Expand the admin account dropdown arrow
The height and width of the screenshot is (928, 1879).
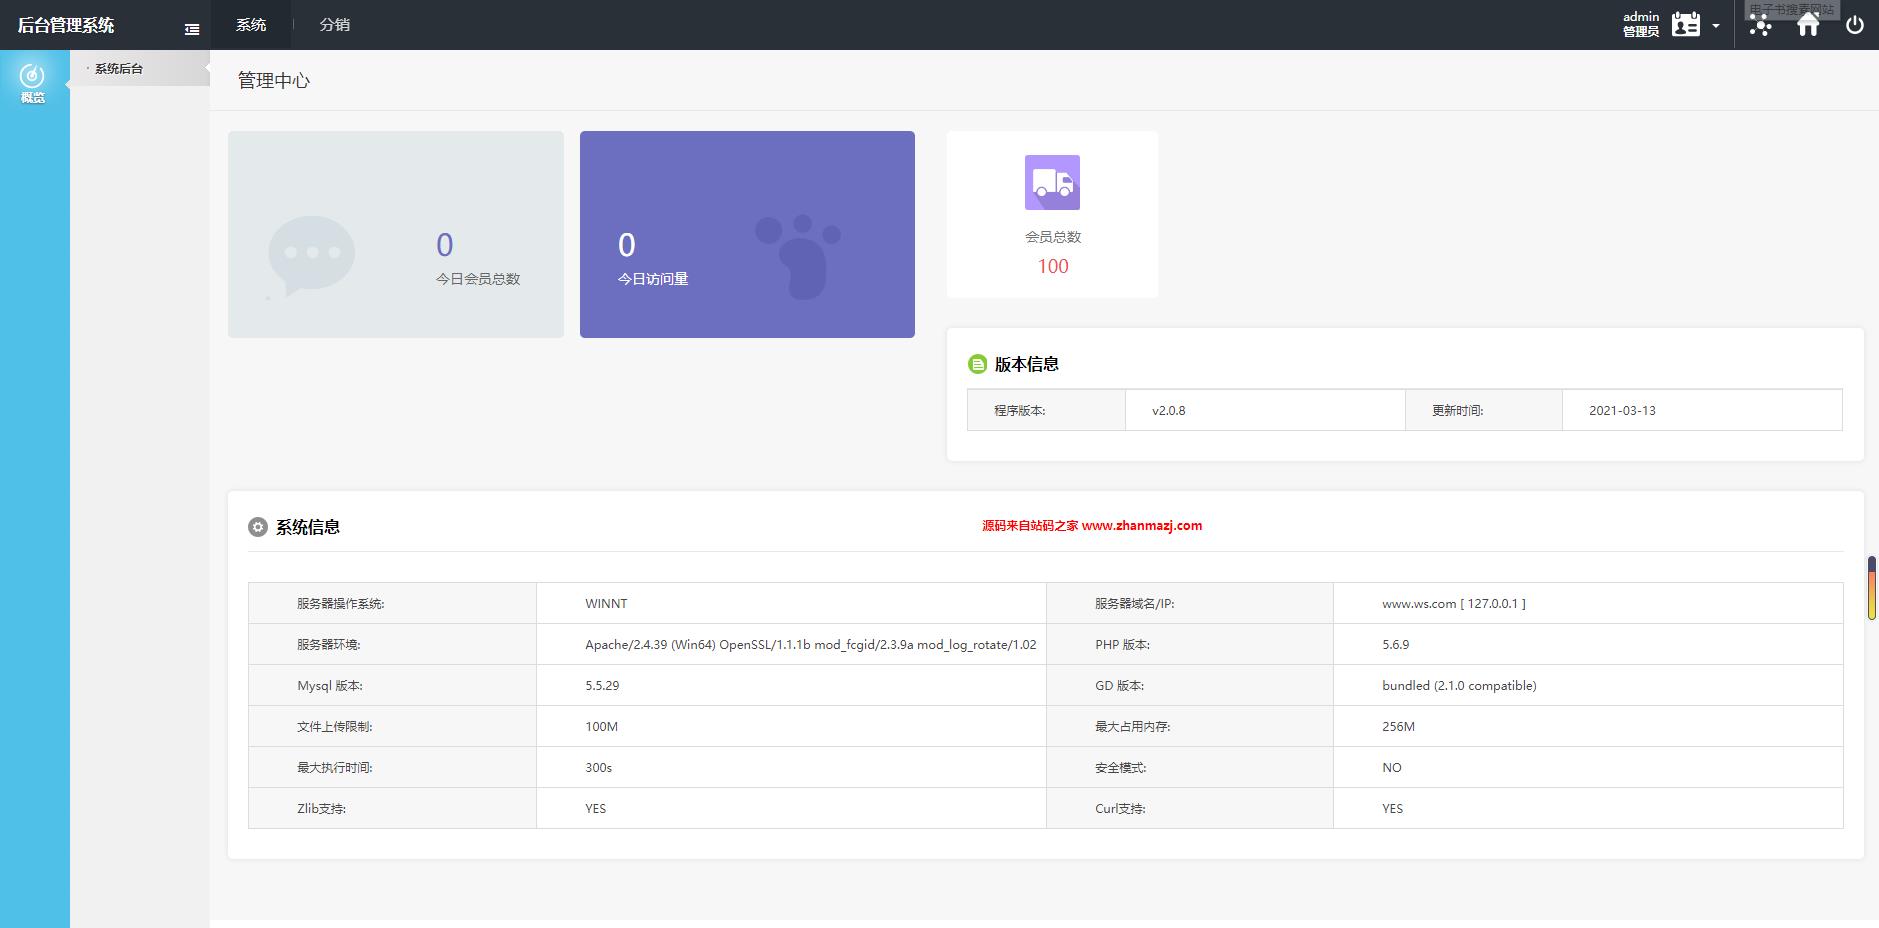[x=1716, y=26]
